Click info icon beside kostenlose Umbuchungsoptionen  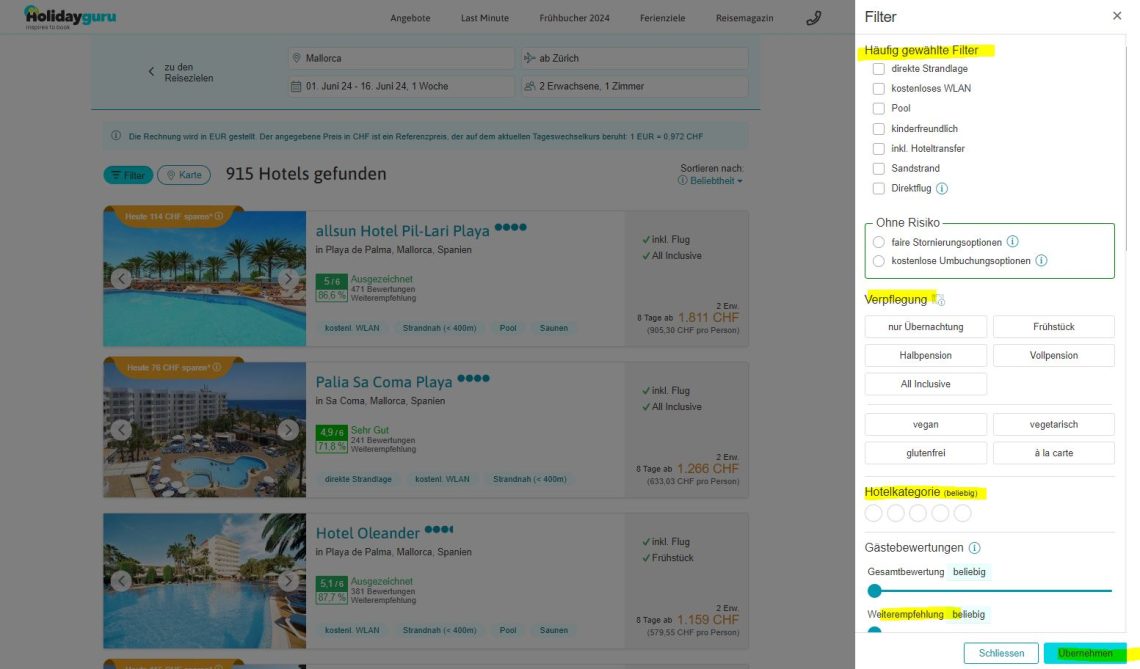(x=1041, y=261)
